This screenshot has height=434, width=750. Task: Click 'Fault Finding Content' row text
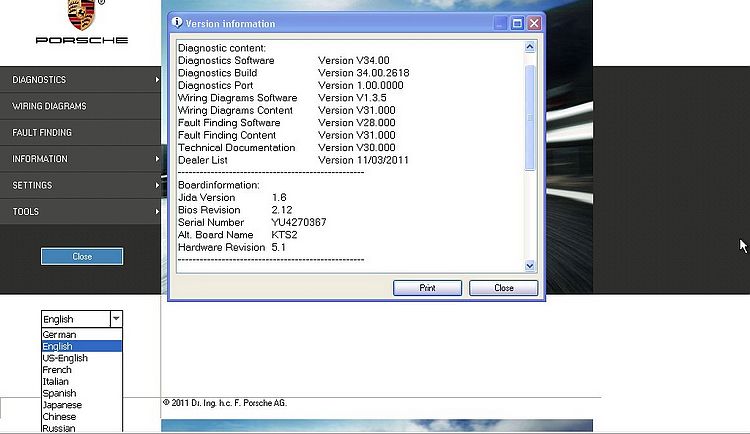(227, 135)
